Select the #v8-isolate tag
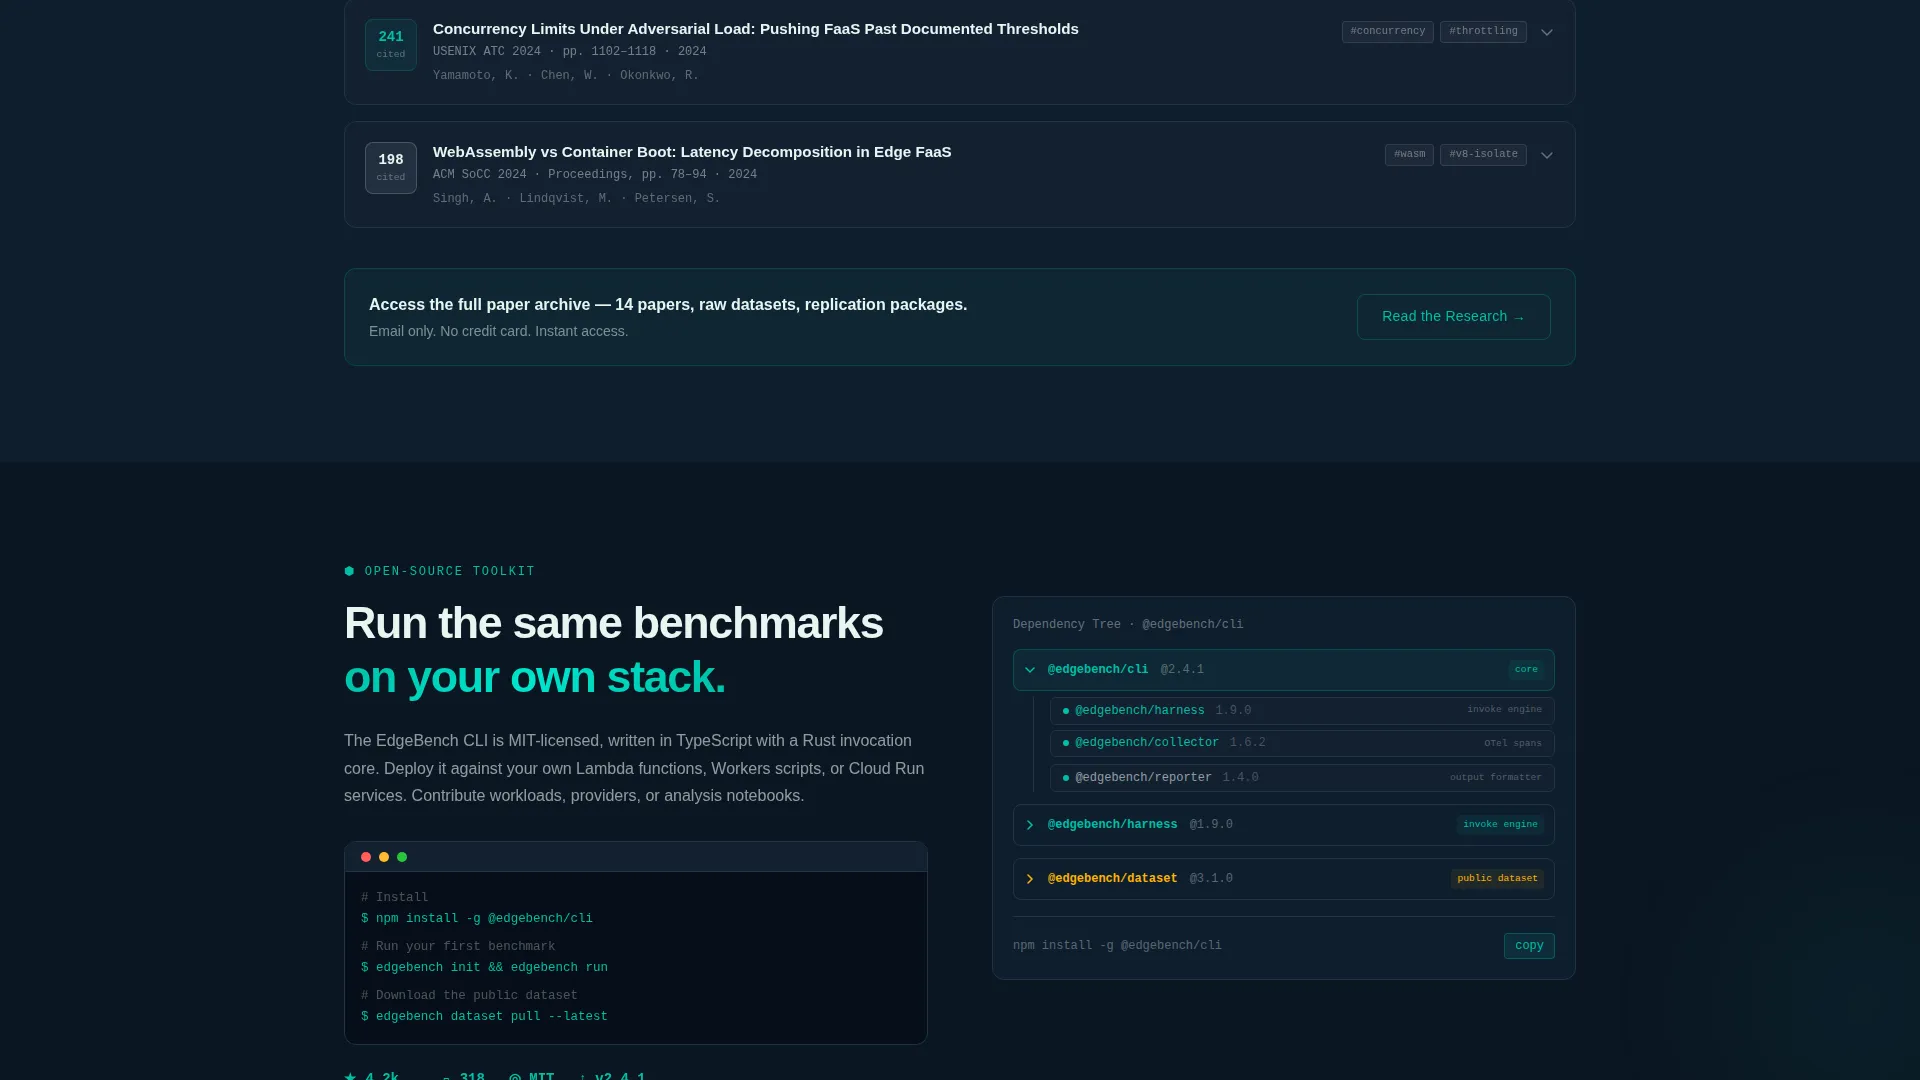The image size is (1920, 1080). [1483, 154]
